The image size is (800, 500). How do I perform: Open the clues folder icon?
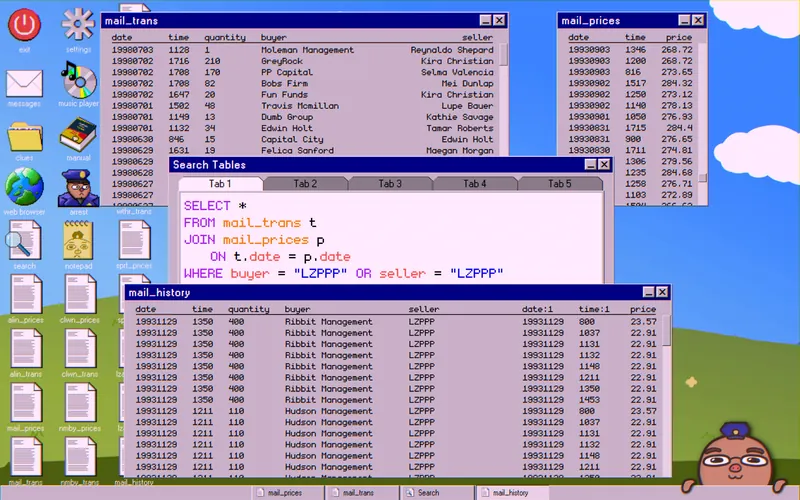[24, 136]
